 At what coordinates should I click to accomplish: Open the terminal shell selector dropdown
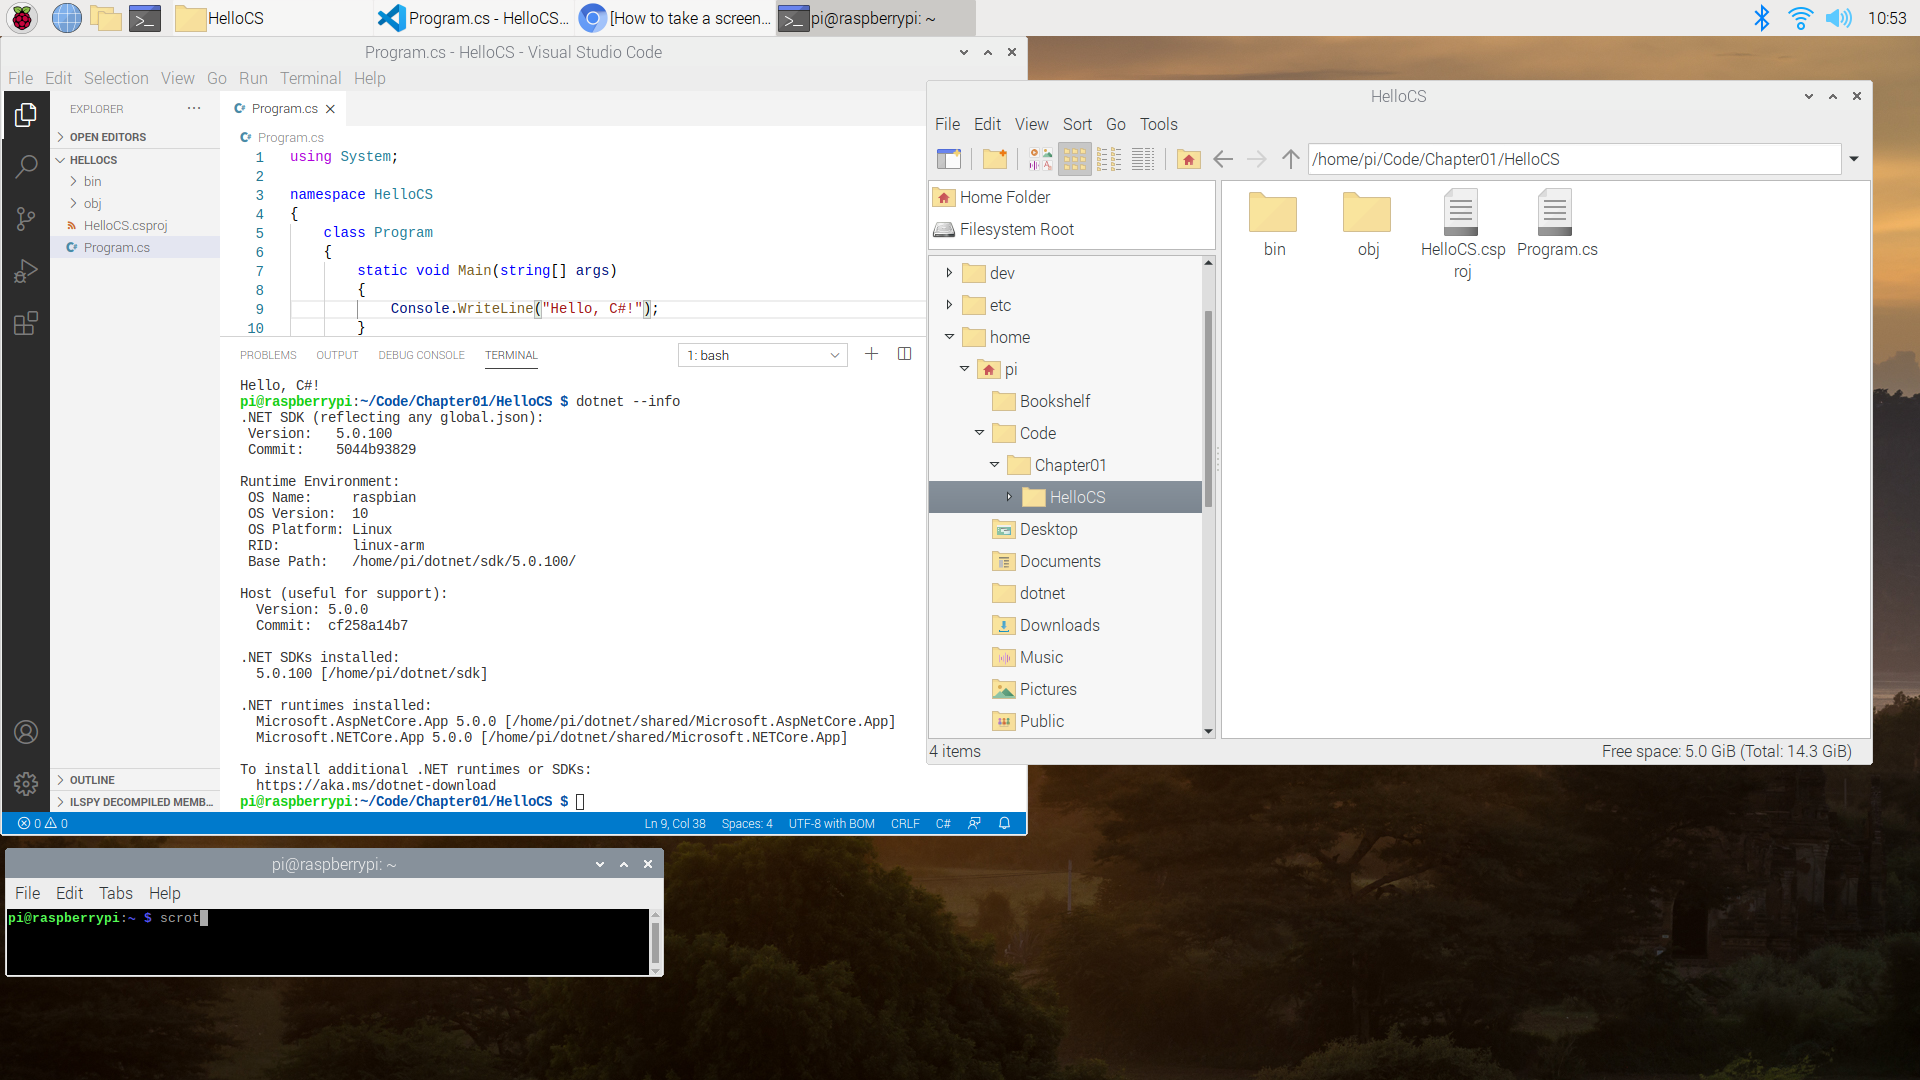coord(763,354)
